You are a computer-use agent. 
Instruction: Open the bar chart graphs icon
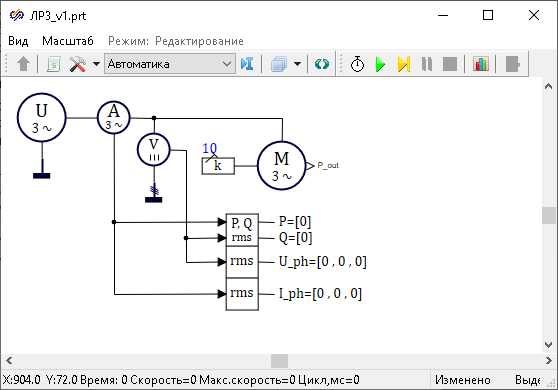(480, 64)
